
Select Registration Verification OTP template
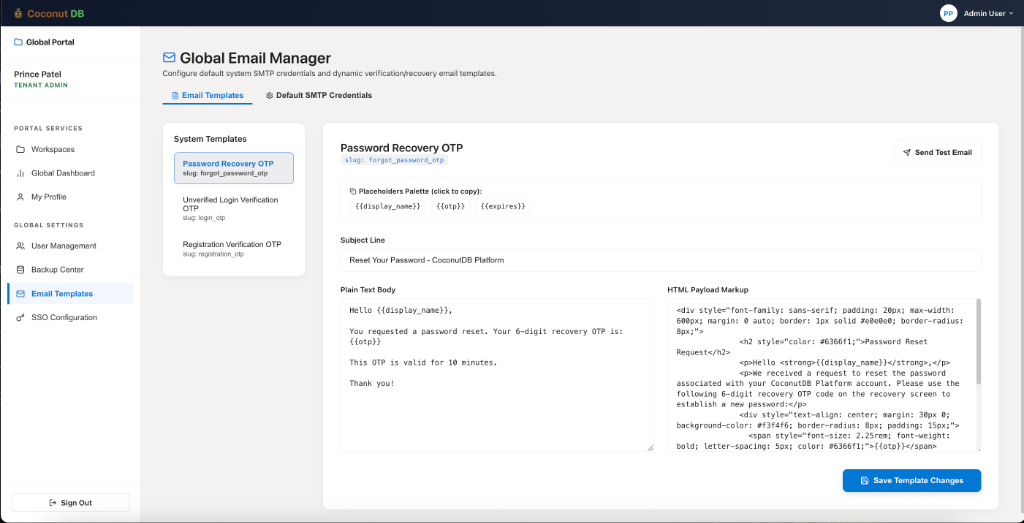point(234,248)
